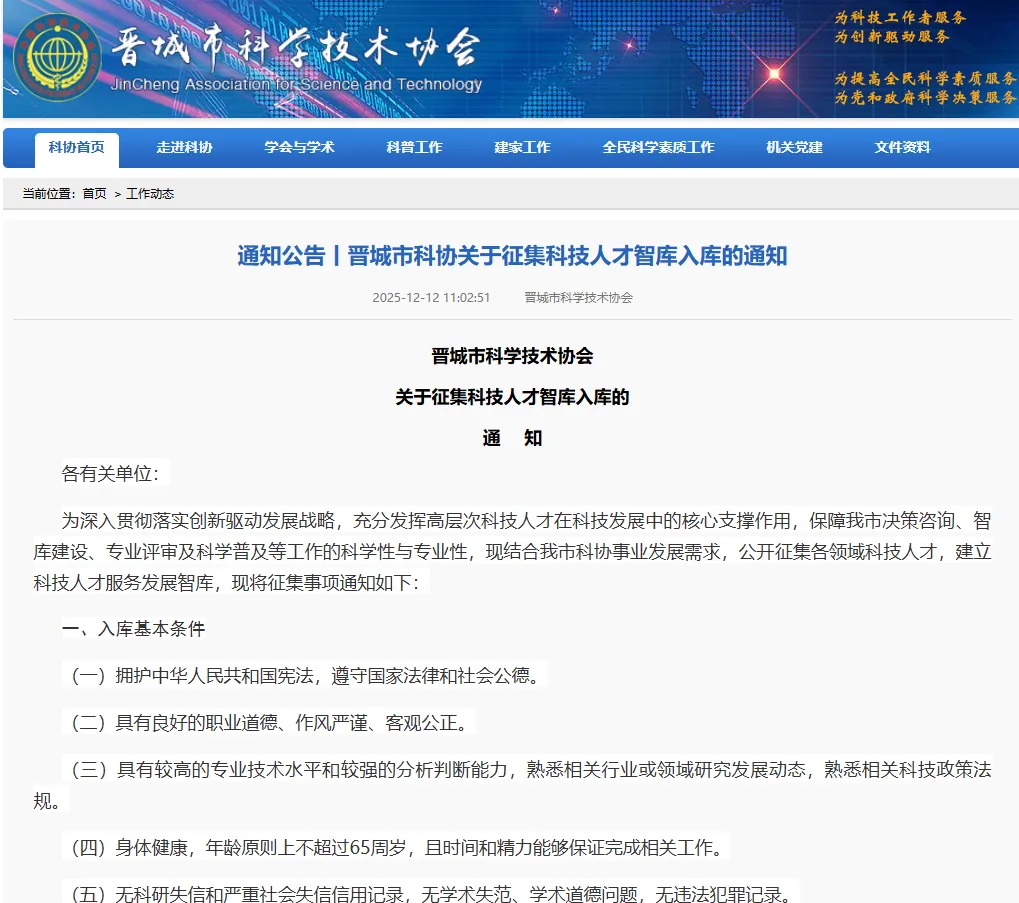The height and width of the screenshot is (903, 1019).
Task: Go to the 科普工作 section
Action: click(x=415, y=147)
